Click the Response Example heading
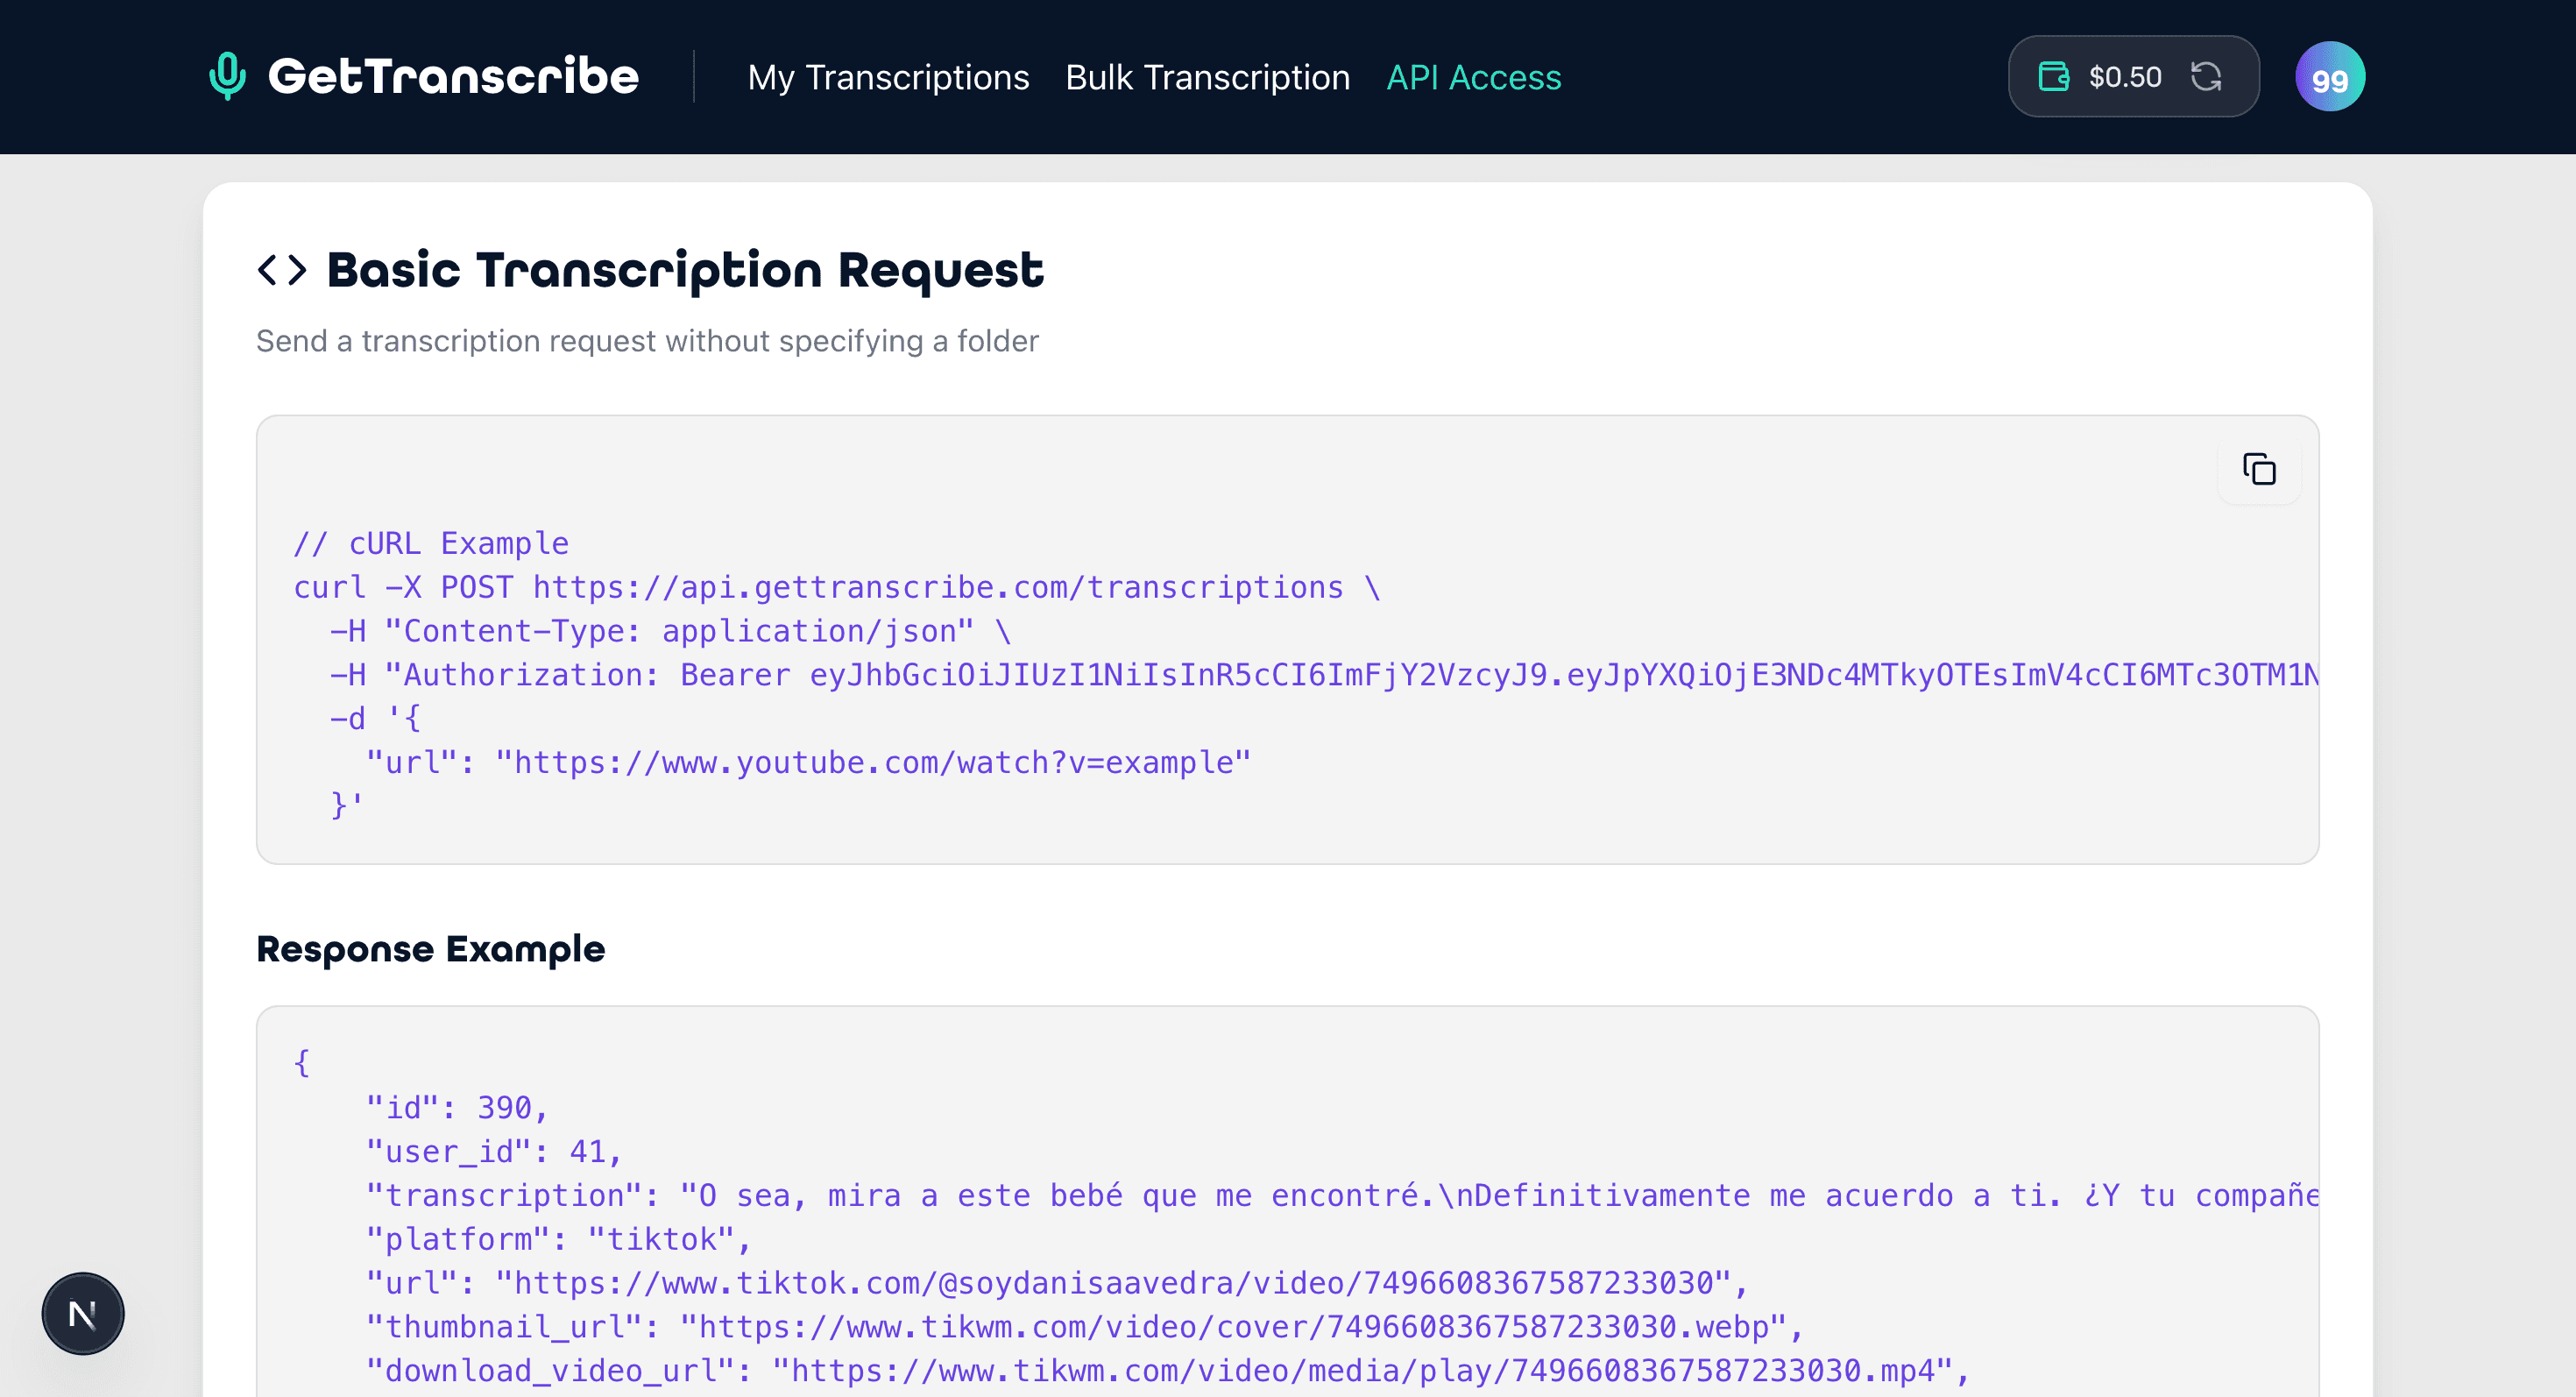This screenshot has height=1397, width=2576. [430, 949]
